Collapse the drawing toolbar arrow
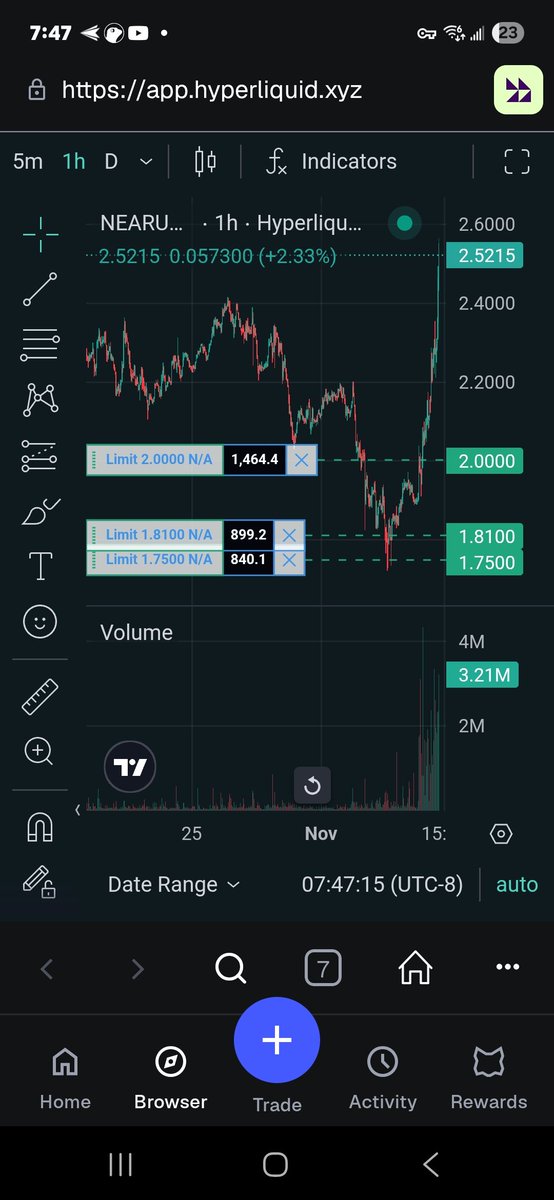Screen dimensions: 554x1200 (78, 810)
